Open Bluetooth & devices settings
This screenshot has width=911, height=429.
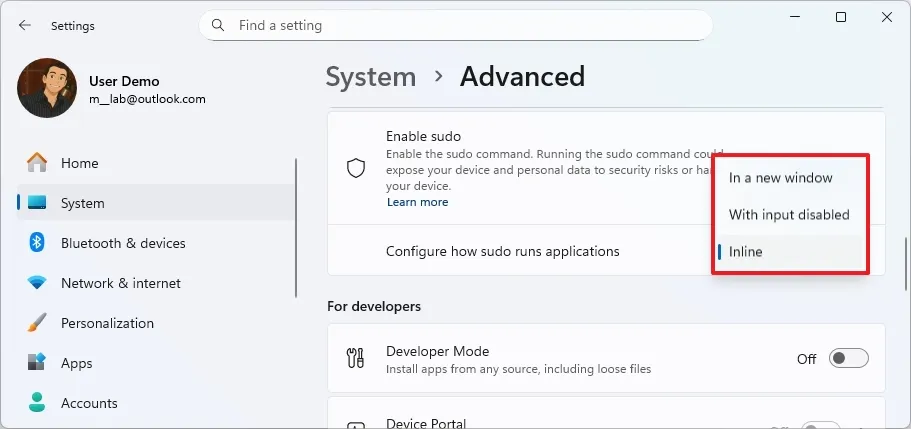click(x=156, y=243)
